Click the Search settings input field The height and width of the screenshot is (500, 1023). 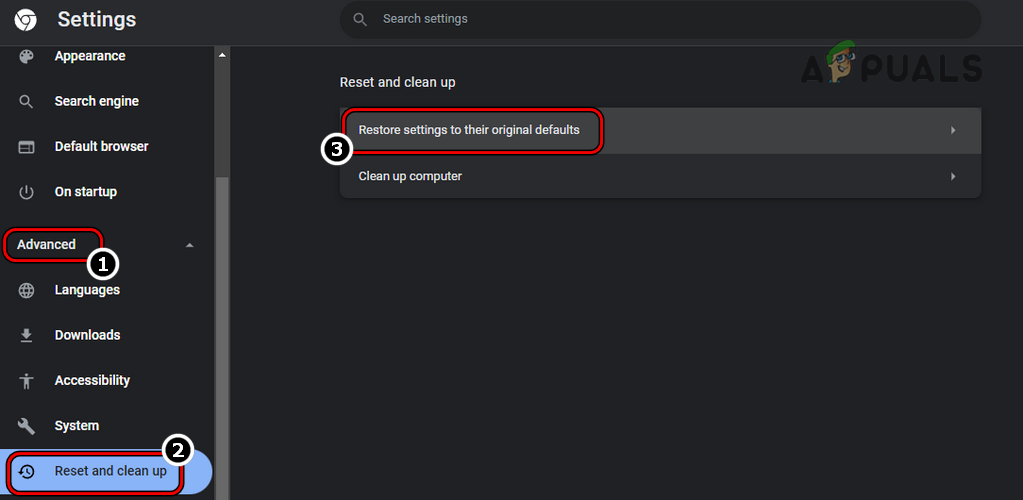pyautogui.click(x=660, y=19)
